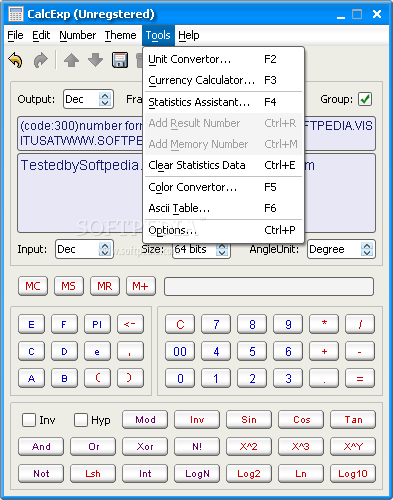Click the lowercase e constant button
This screenshot has height=500, width=393.
point(97,351)
